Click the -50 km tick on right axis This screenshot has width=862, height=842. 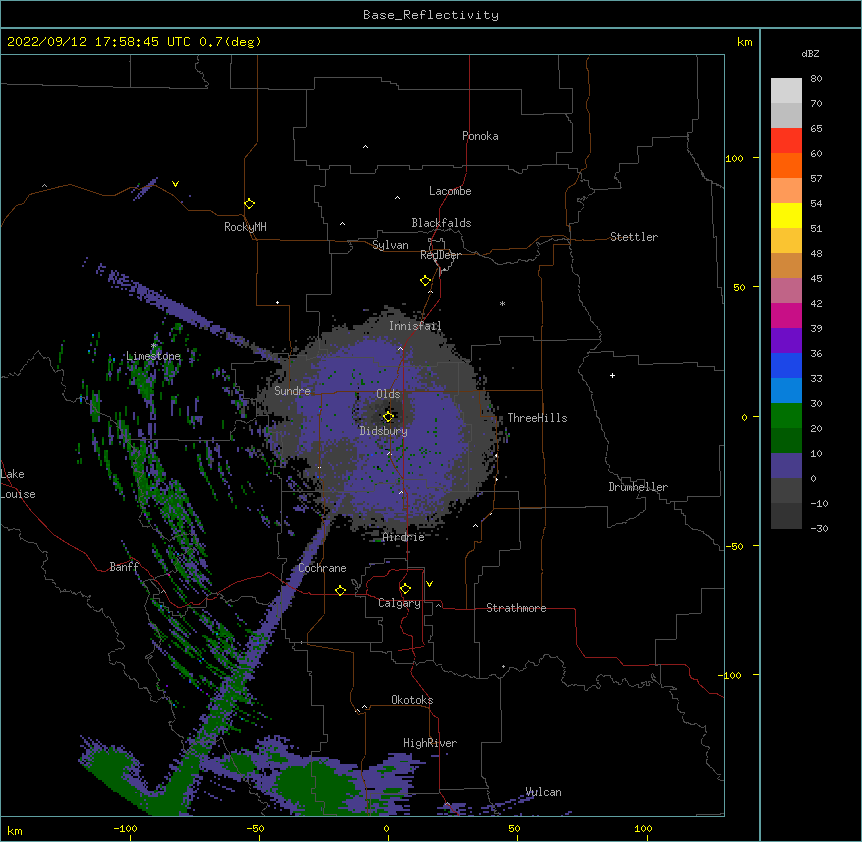(x=734, y=546)
